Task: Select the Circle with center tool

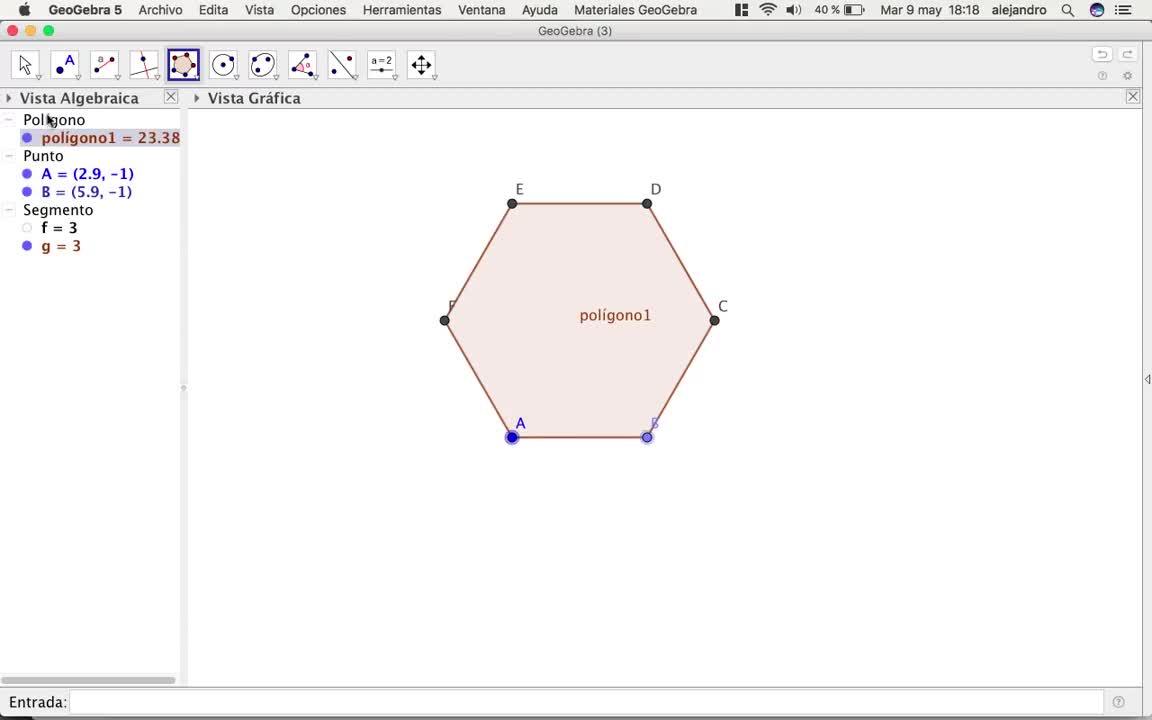Action: [x=223, y=65]
